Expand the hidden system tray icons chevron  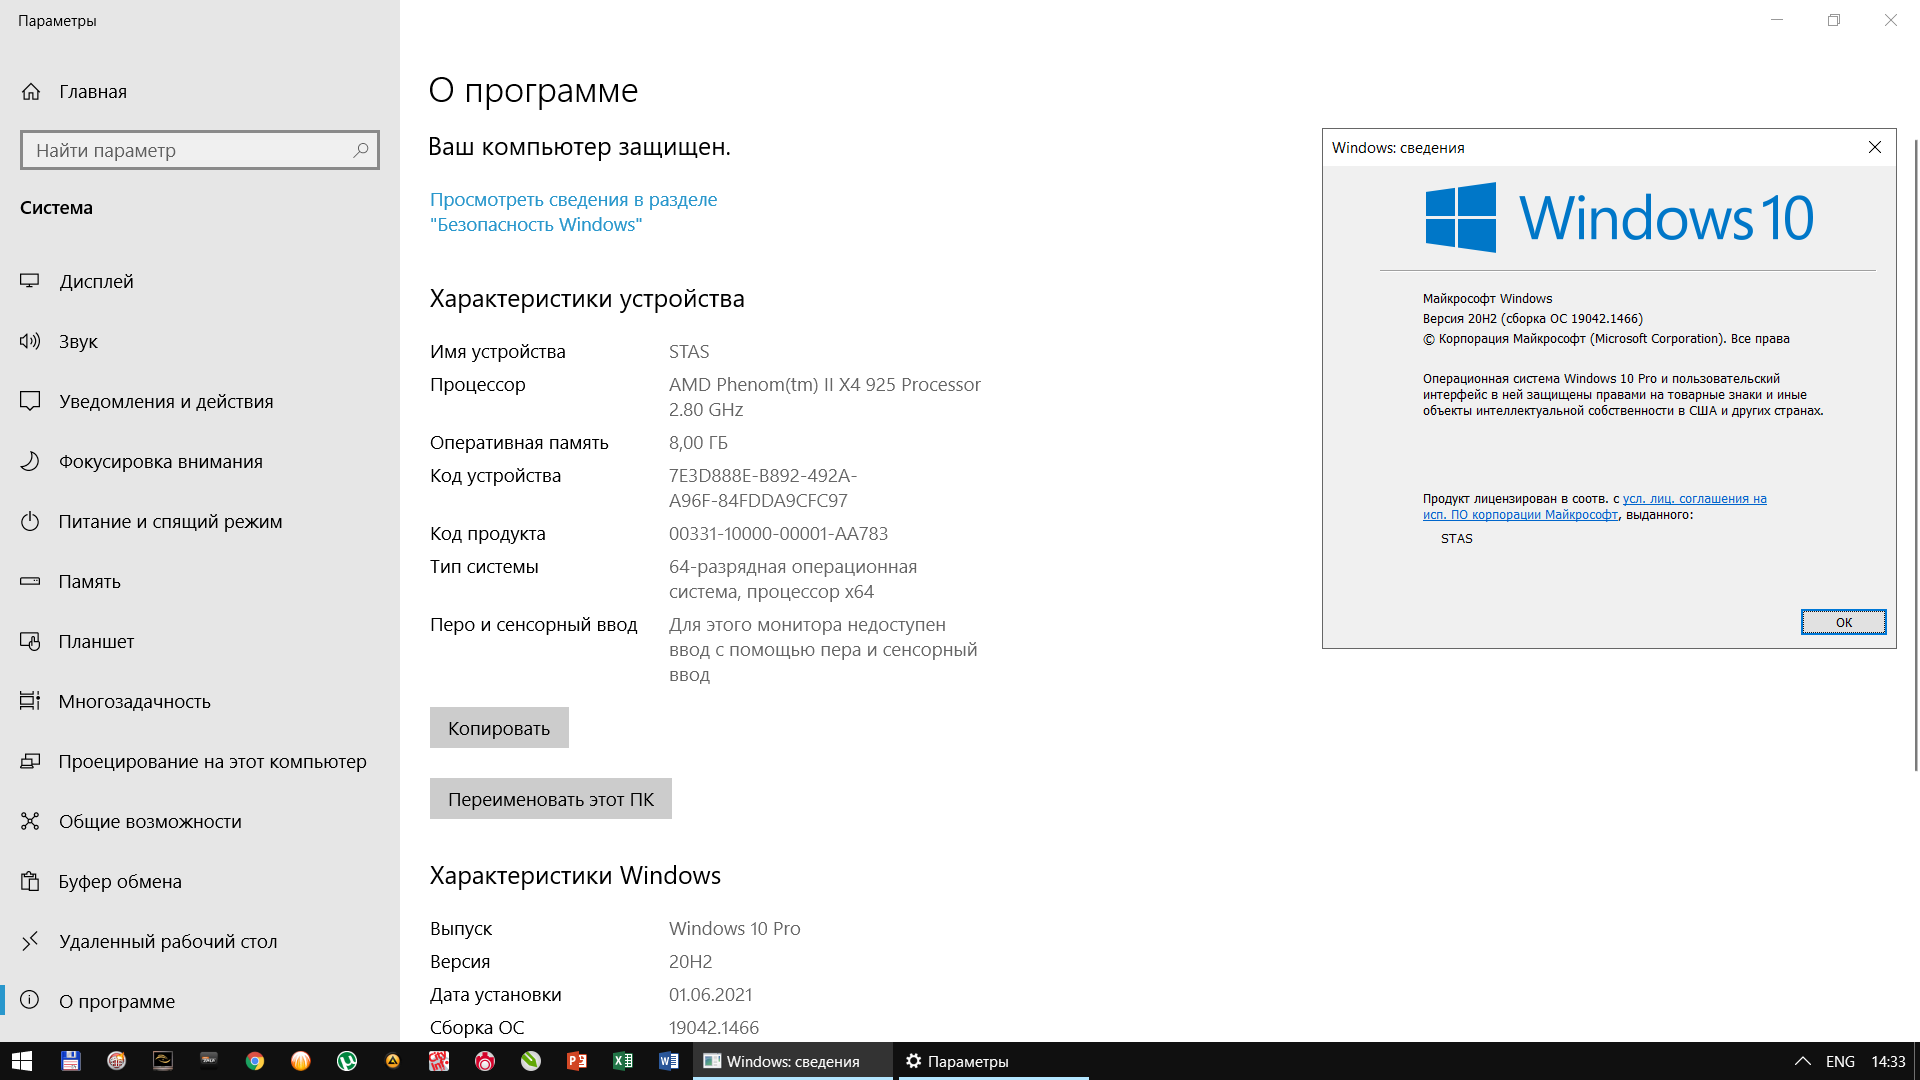point(1802,1061)
